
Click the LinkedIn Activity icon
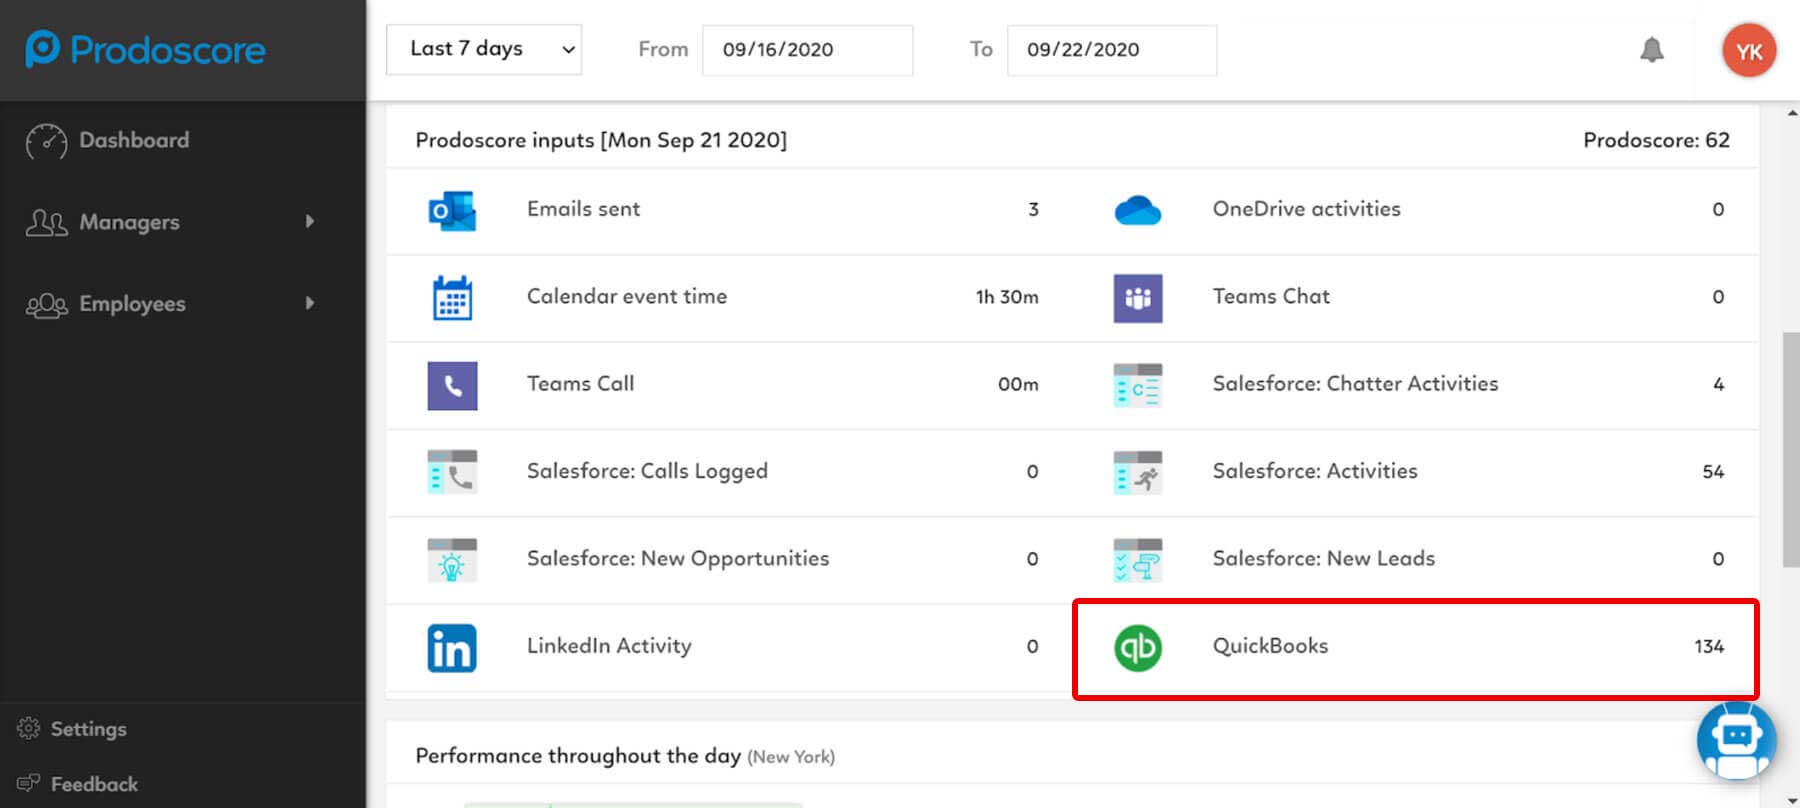tap(452, 647)
